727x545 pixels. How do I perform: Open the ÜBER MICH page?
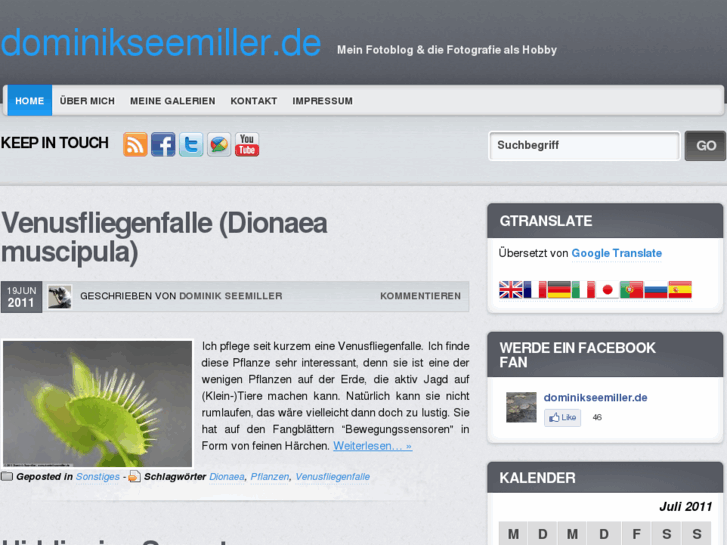pyautogui.click(x=87, y=101)
